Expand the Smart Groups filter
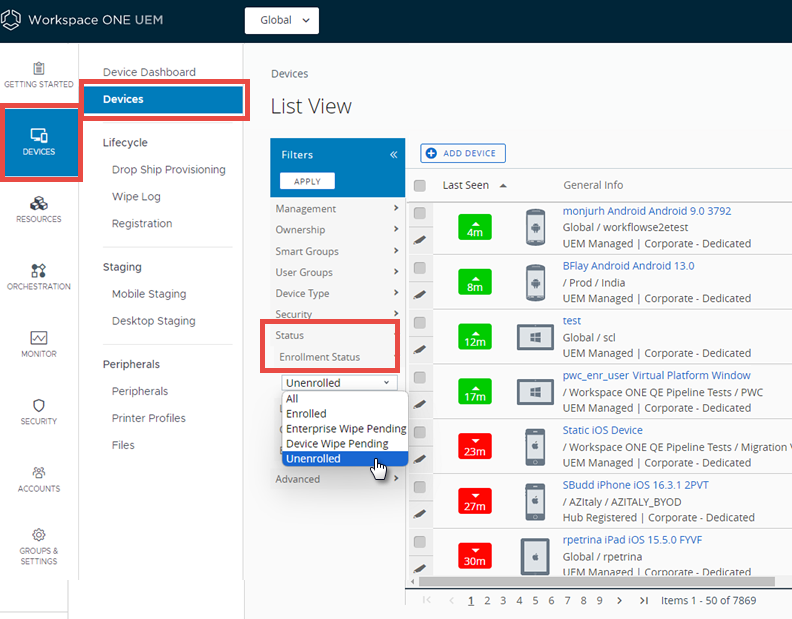This screenshot has height=619, width=792. [x=337, y=251]
